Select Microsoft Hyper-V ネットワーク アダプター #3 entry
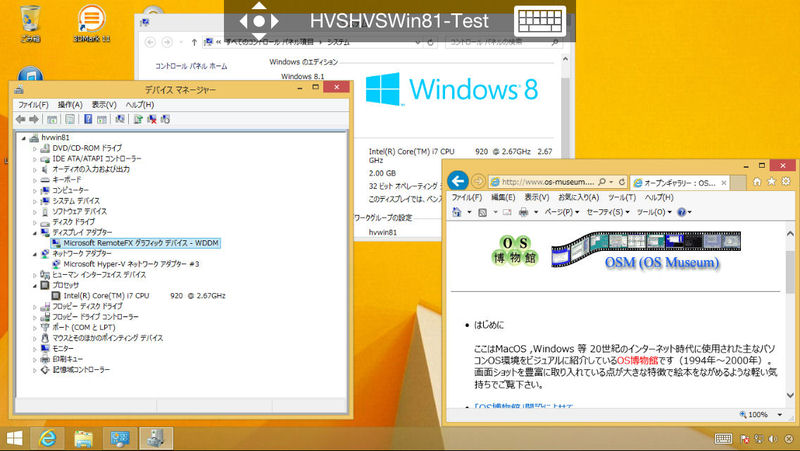Image resolution: width=800 pixels, height=451 pixels. pyautogui.click(x=126, y=264)
